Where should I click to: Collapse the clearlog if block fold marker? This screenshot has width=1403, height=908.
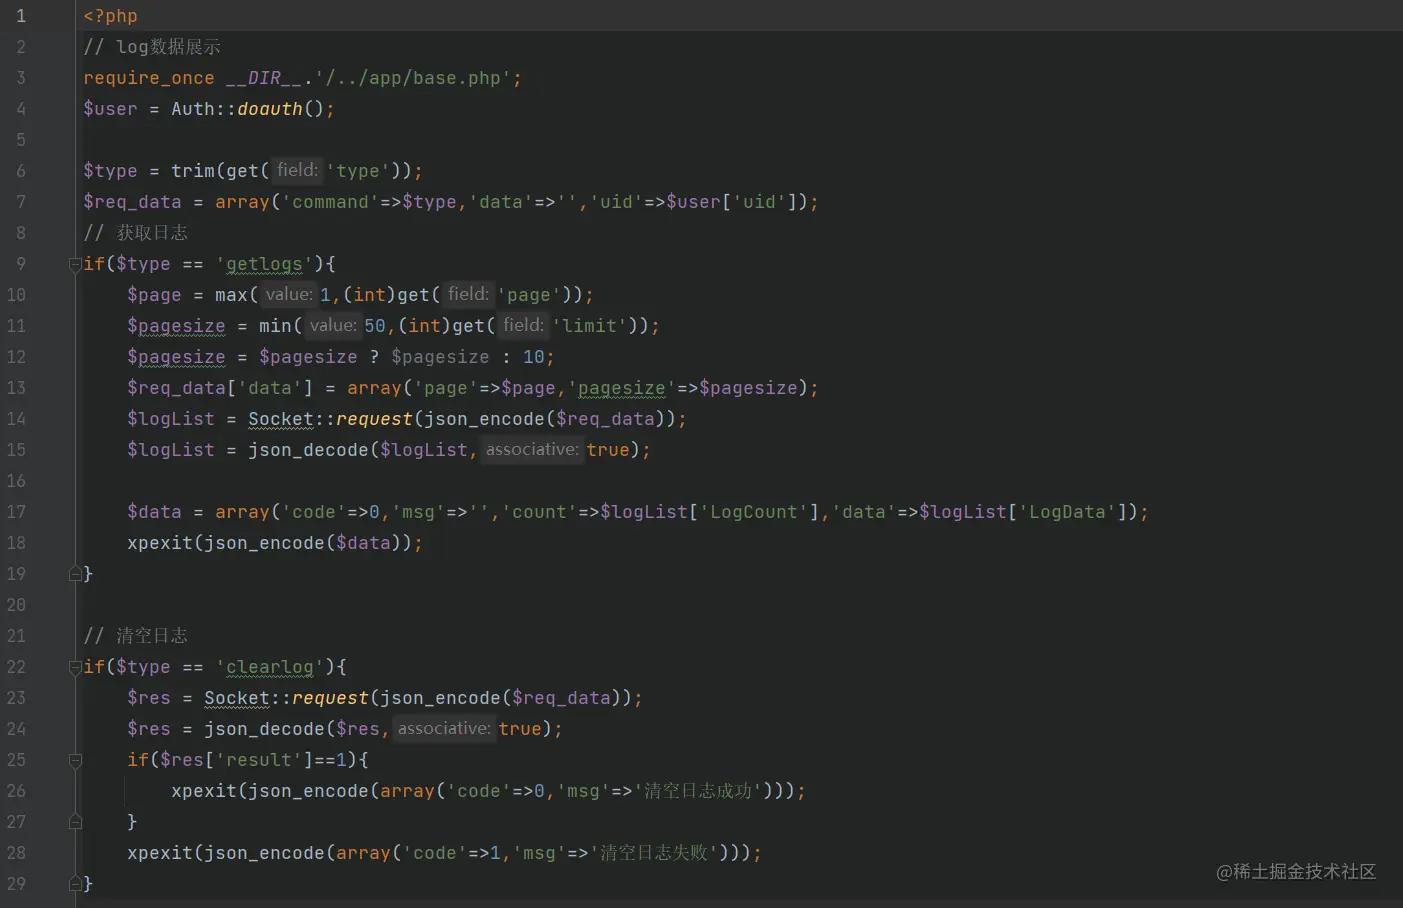[75, 667]
